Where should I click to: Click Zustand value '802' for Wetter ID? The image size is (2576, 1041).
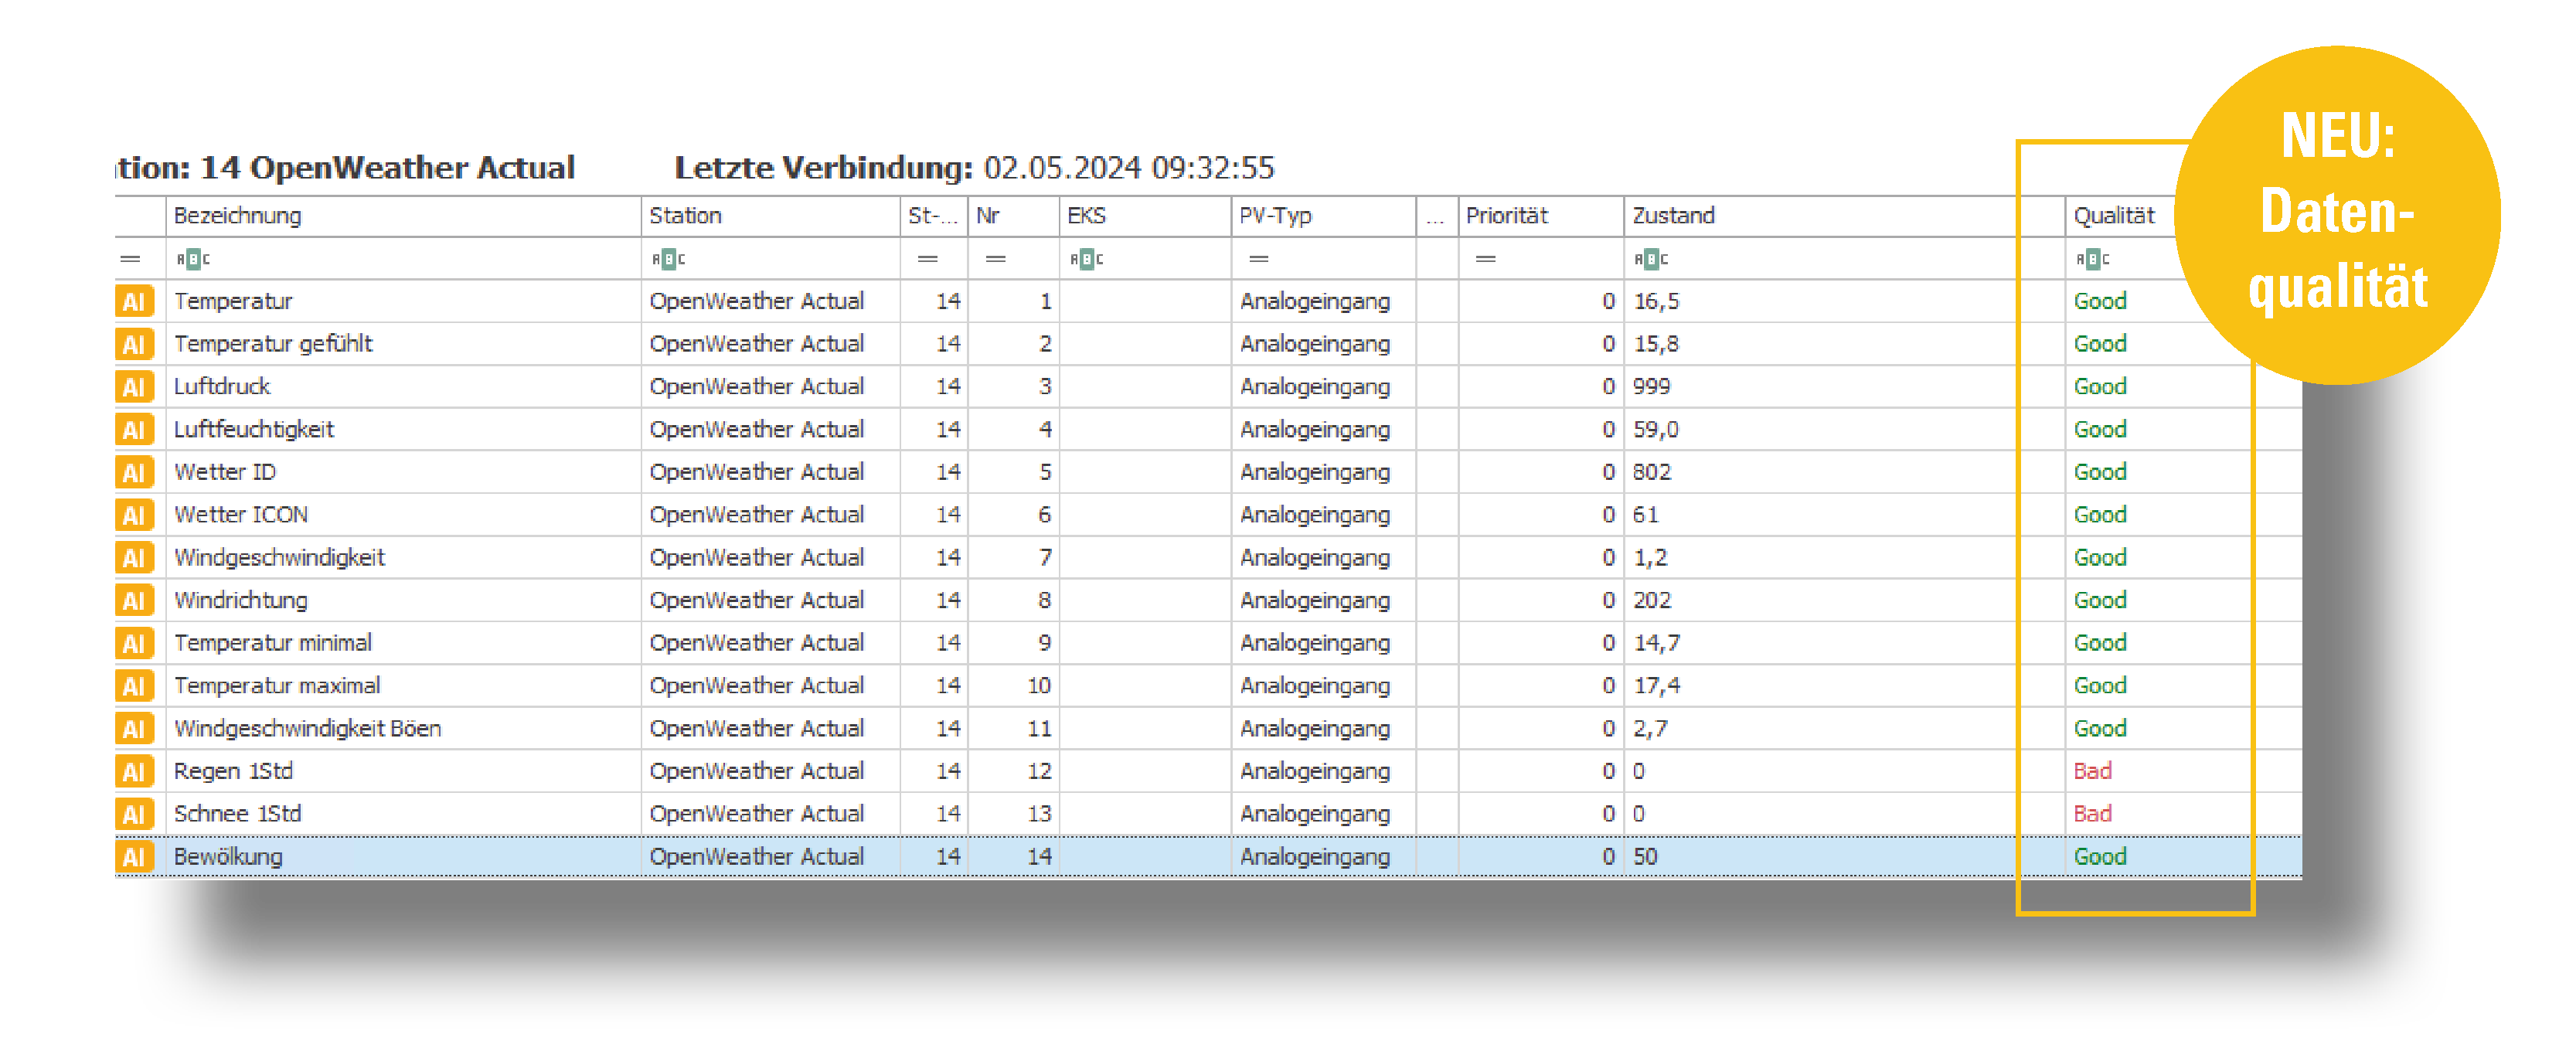(x=1652, y=472)
